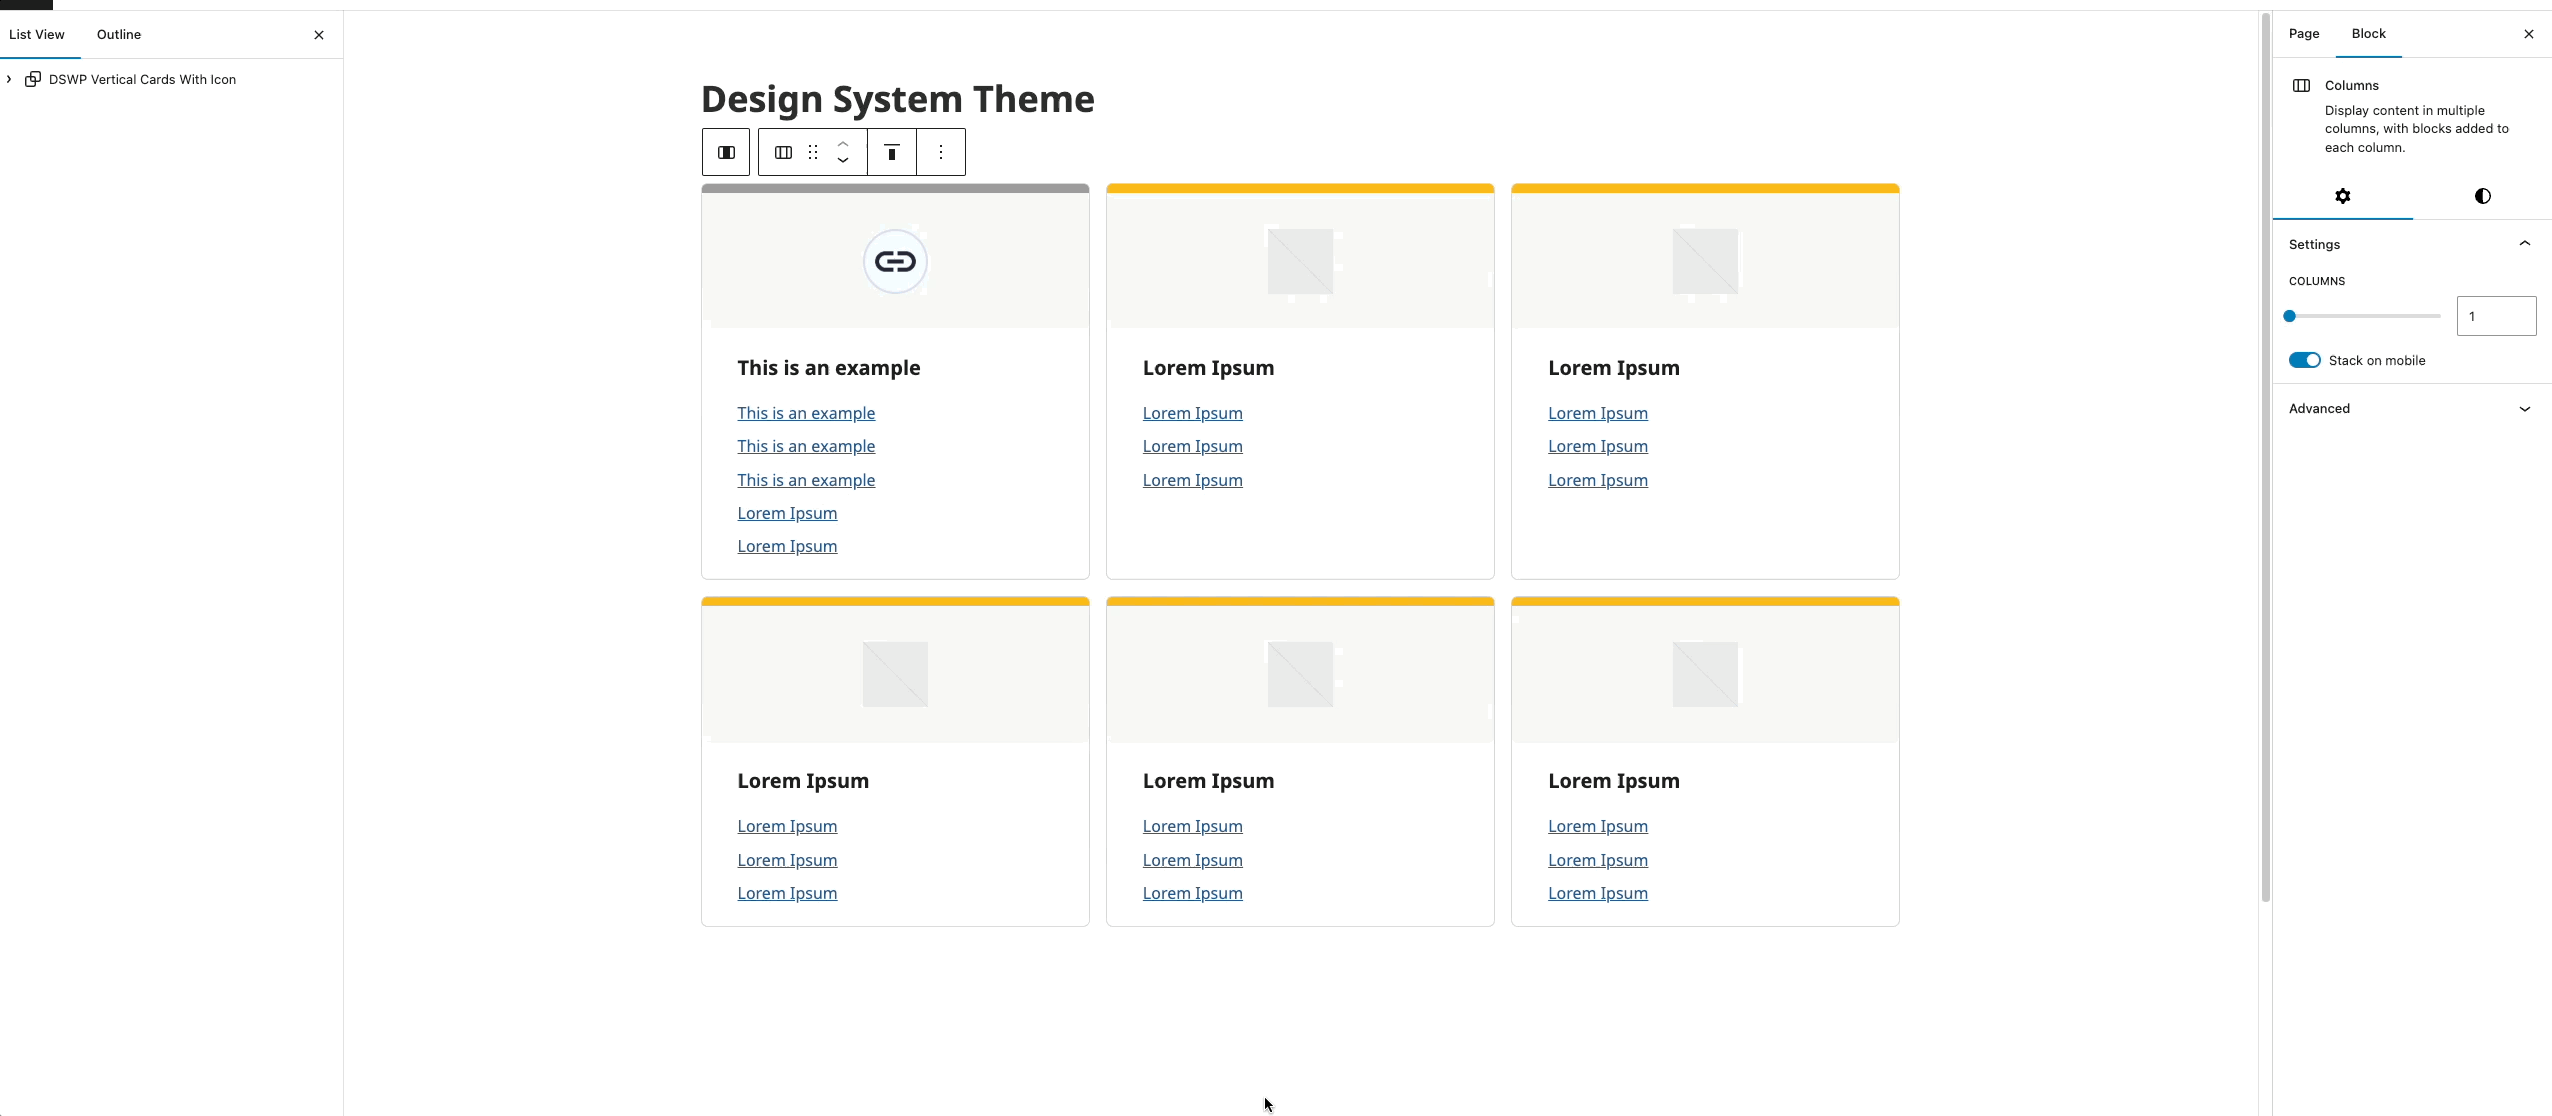Click the Columns block type icon
Screen dimensions: 2552x1116
click(x=784, y=152)
